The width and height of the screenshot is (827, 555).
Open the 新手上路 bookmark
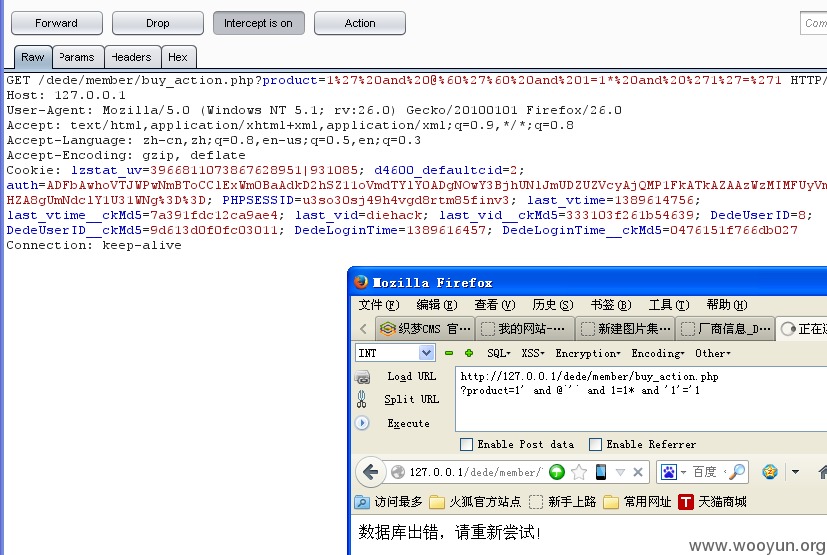(562, 502)
